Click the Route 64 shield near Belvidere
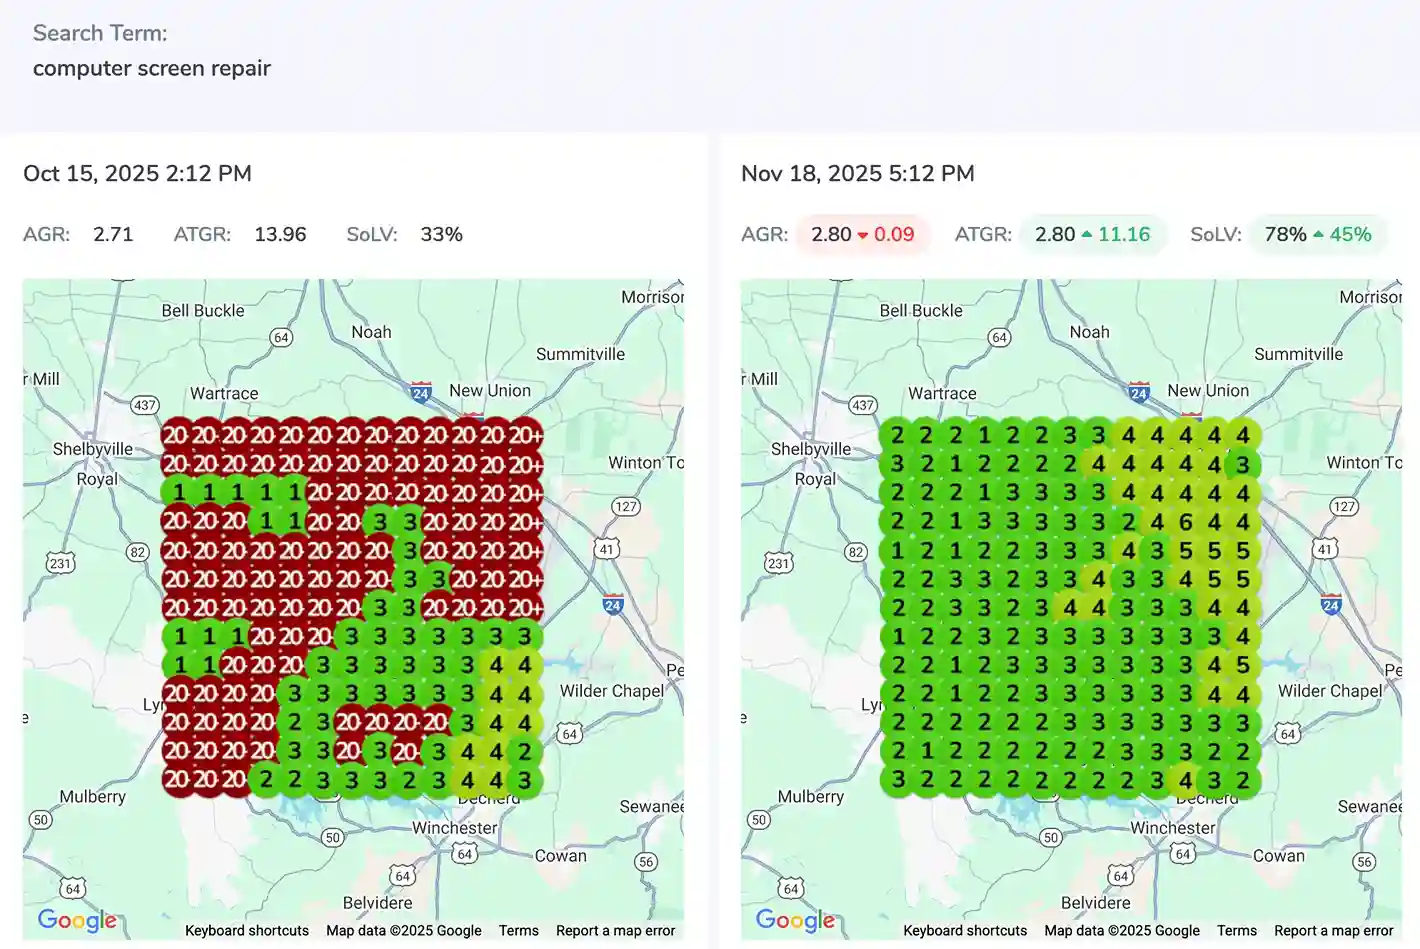 [400, 876]
